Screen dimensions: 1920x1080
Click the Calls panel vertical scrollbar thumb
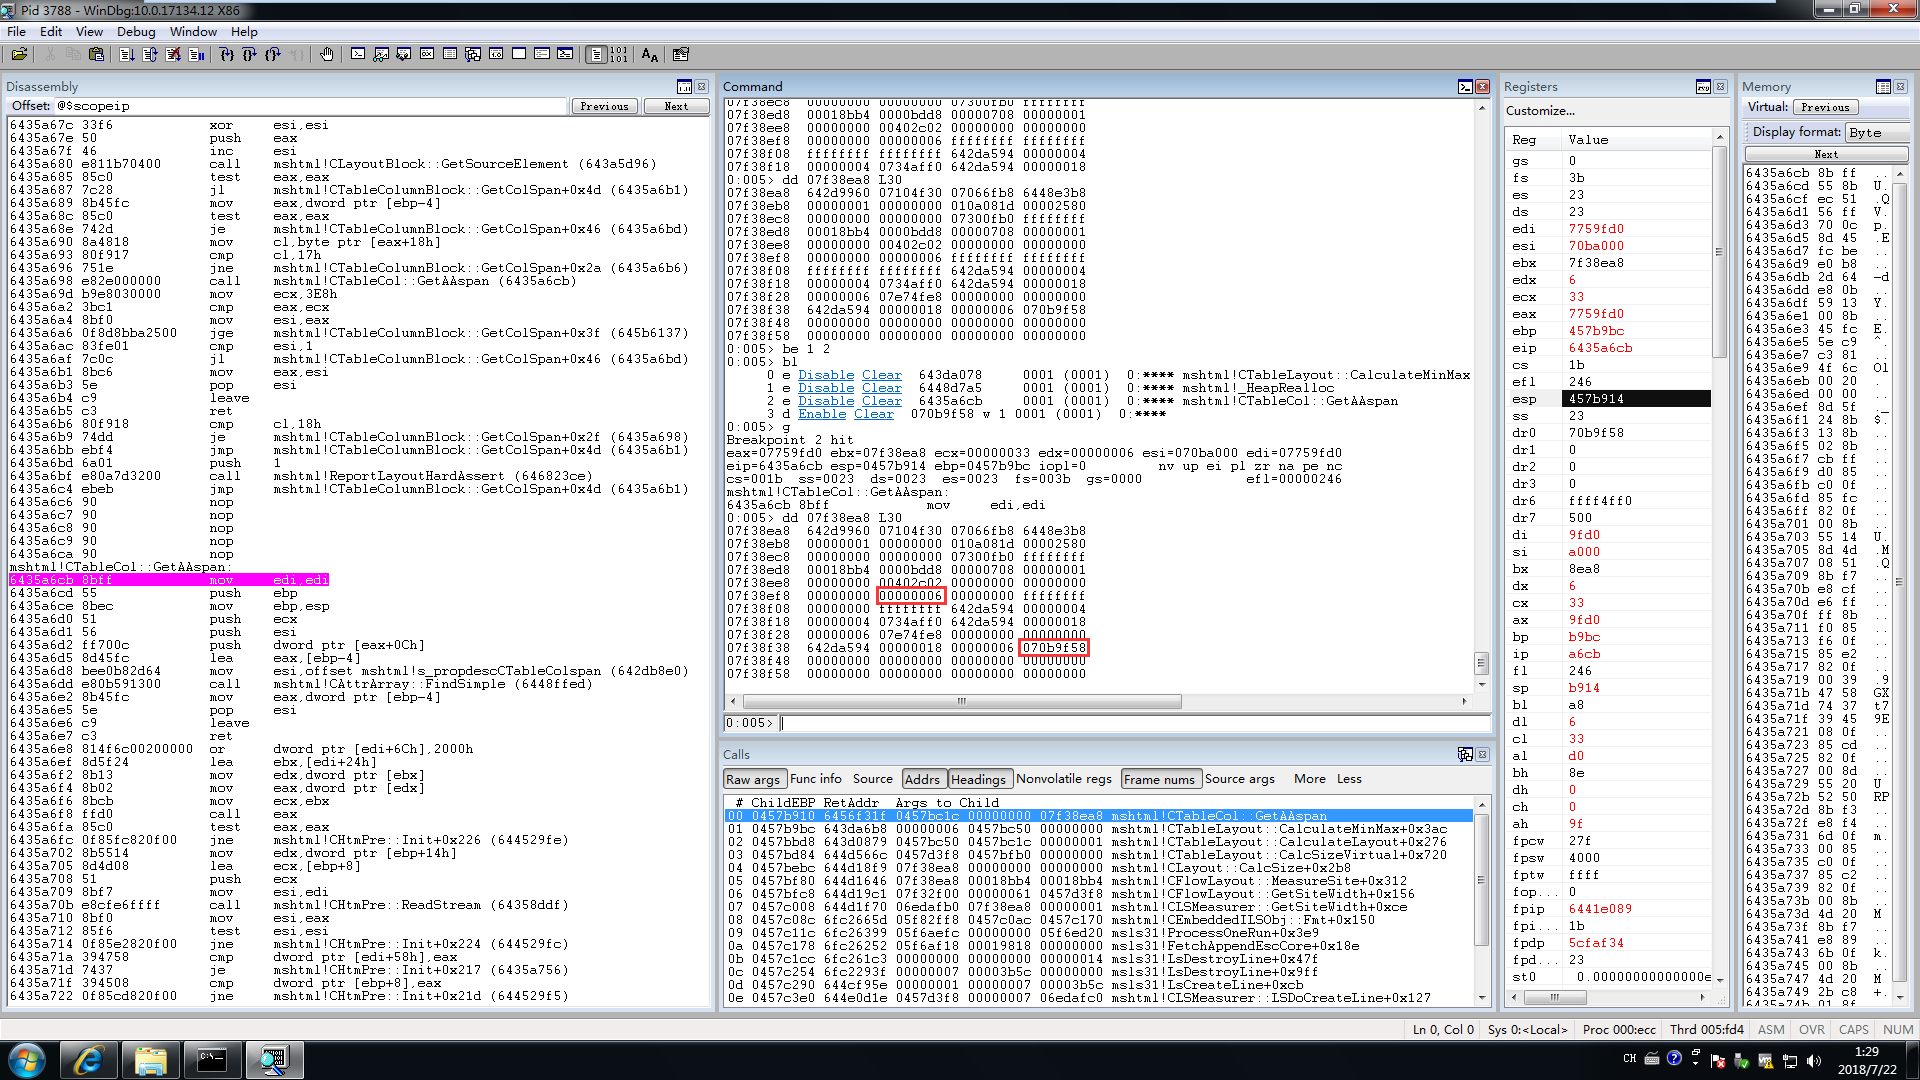point(1481,881)
